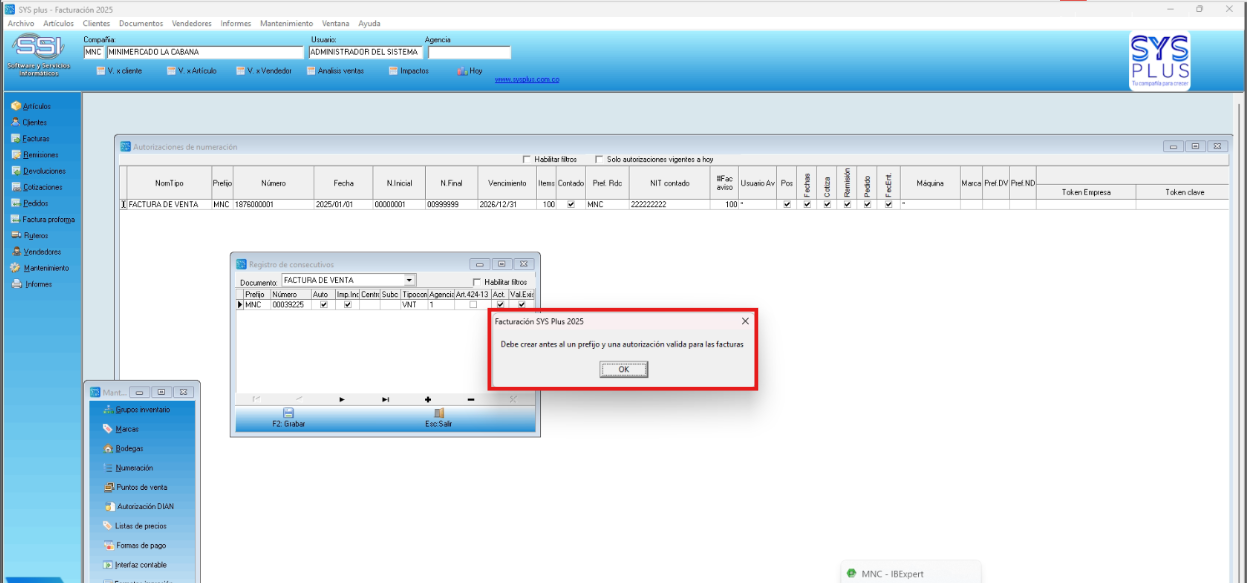Open the Documentos menu
This screenshot has height=583, width=1247.
coord(141,23)
